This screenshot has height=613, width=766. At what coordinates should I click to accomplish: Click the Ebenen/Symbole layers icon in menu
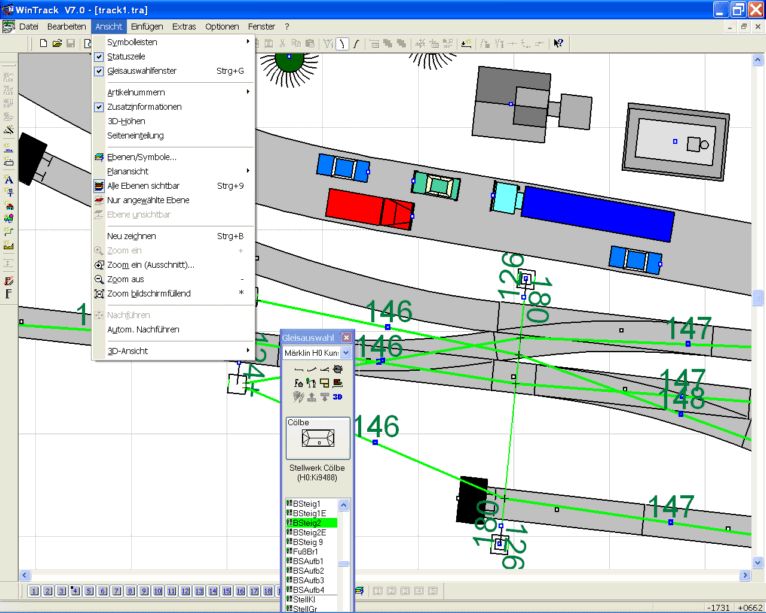[x=99, y=157]
